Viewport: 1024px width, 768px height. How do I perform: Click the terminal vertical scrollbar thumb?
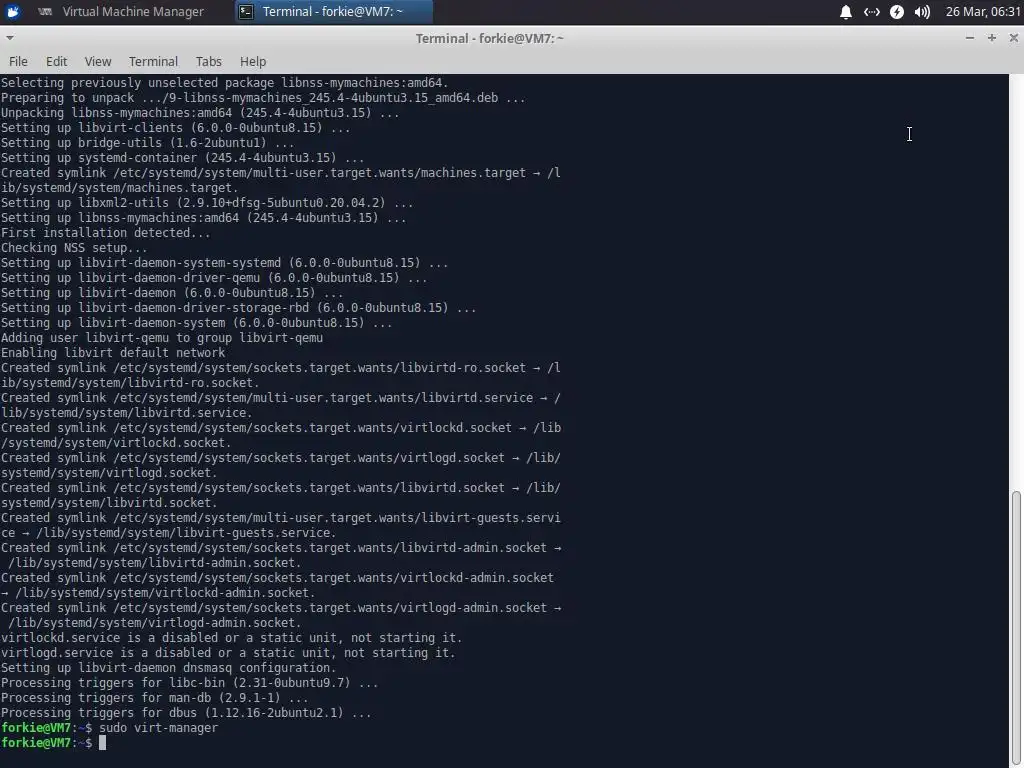pyautogui.click(x=1016, y=627)
